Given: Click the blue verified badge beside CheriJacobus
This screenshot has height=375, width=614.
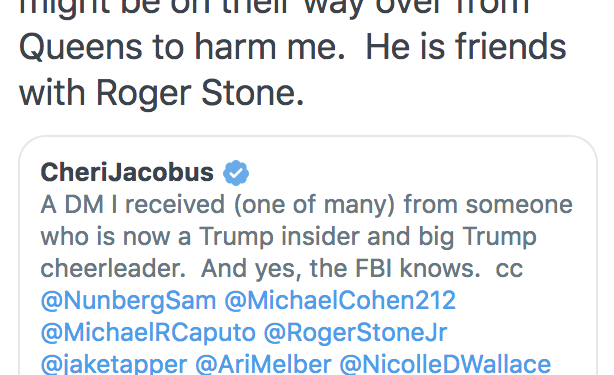Looking at the screenshot, I should tap(236, 173).
